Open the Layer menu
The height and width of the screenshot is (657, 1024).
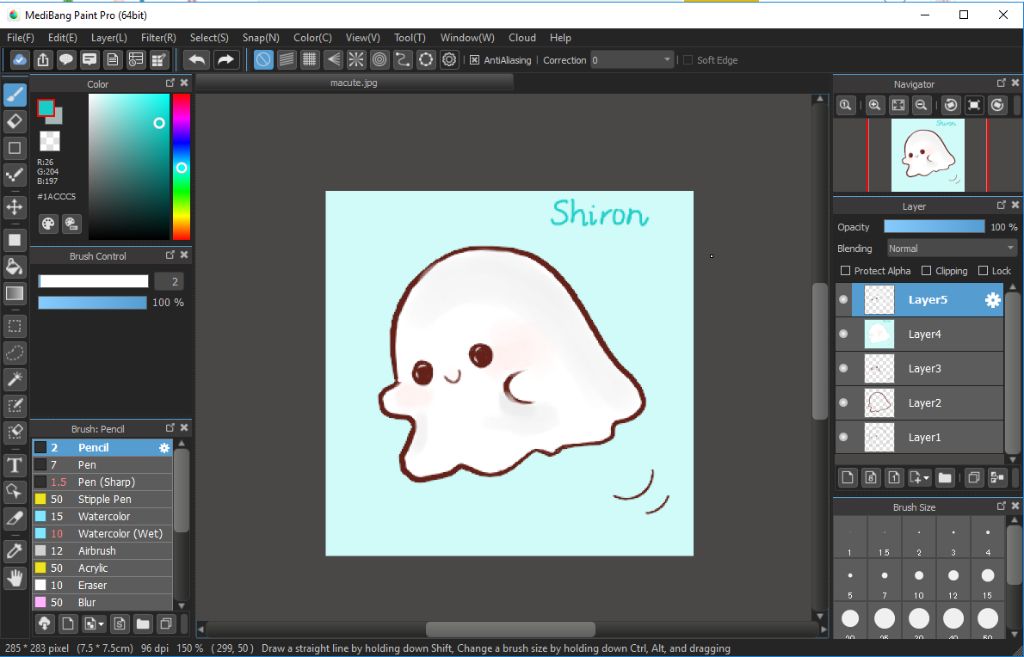(109, 38)
